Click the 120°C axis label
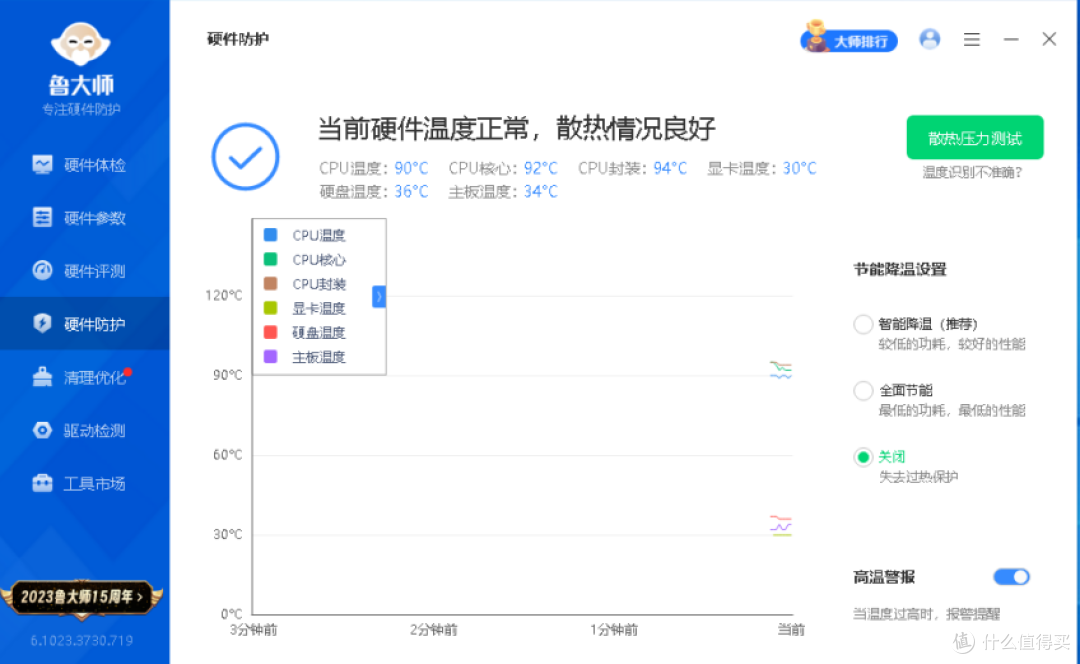 pos(224,295)
